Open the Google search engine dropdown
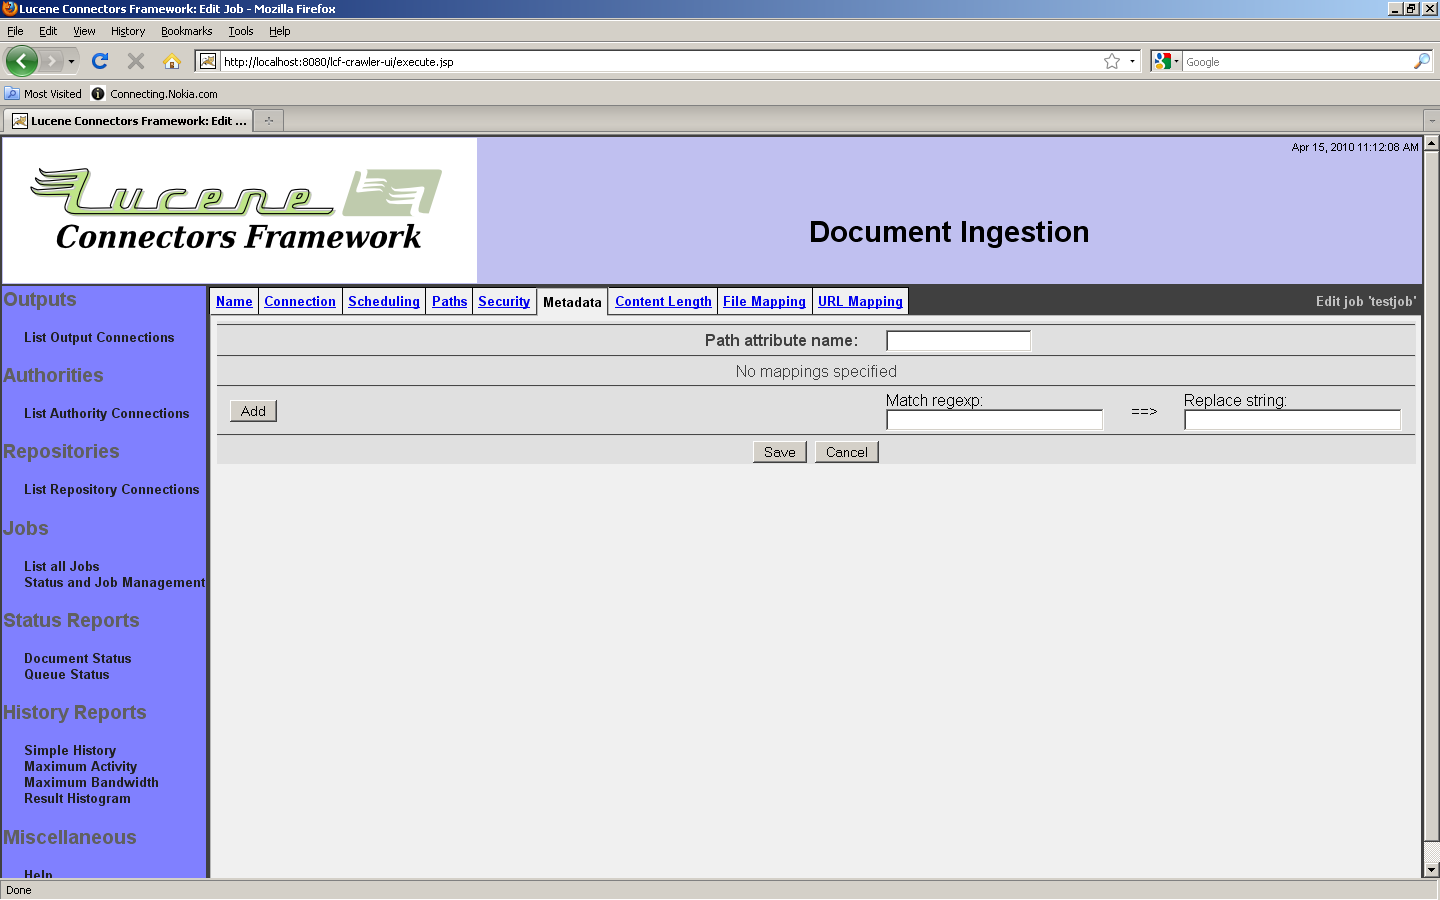Screen dimensions: 1440x900 pos(1166,61)
